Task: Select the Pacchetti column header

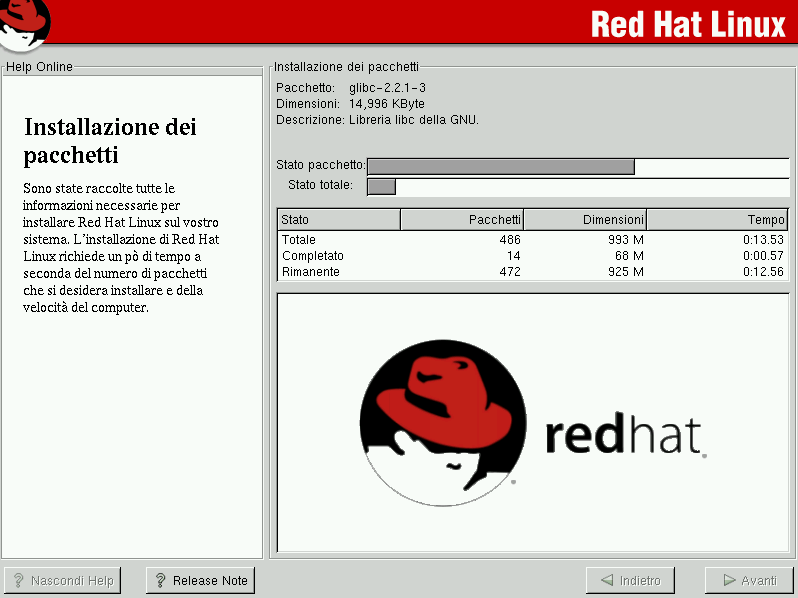Action: tap(461, 220)
